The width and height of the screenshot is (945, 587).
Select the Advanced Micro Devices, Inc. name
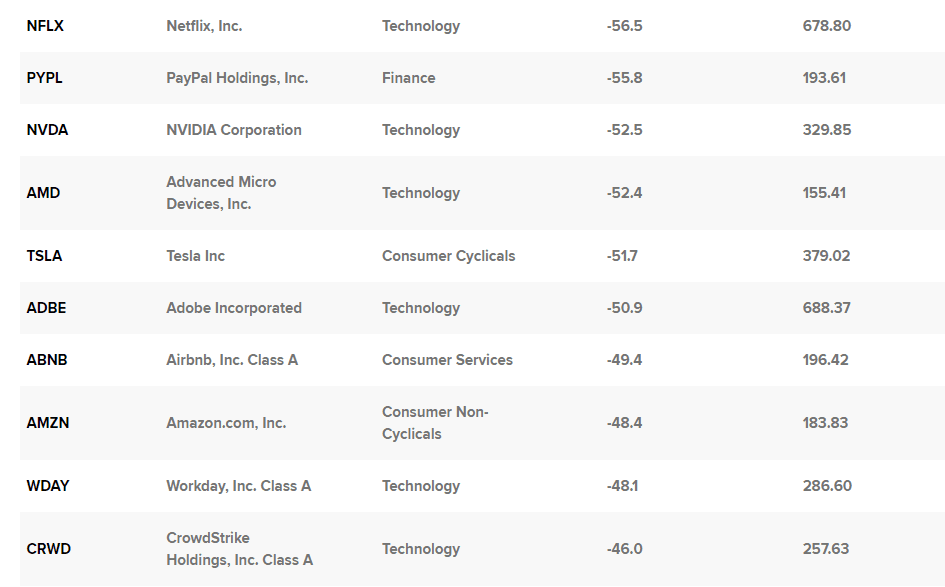(221, 193)
